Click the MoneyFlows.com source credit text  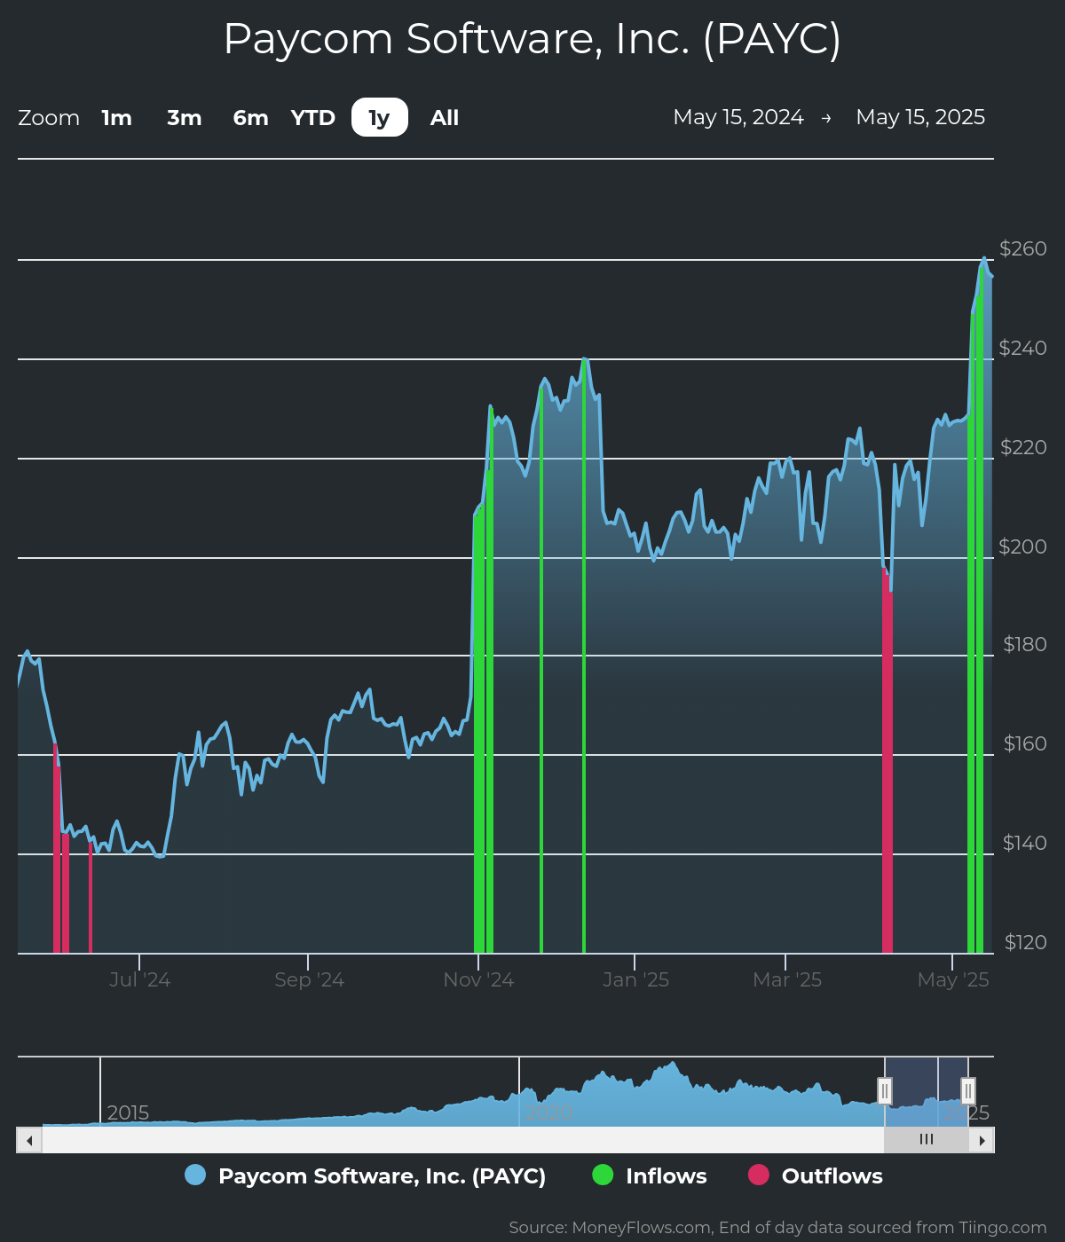coord(778,1227)
